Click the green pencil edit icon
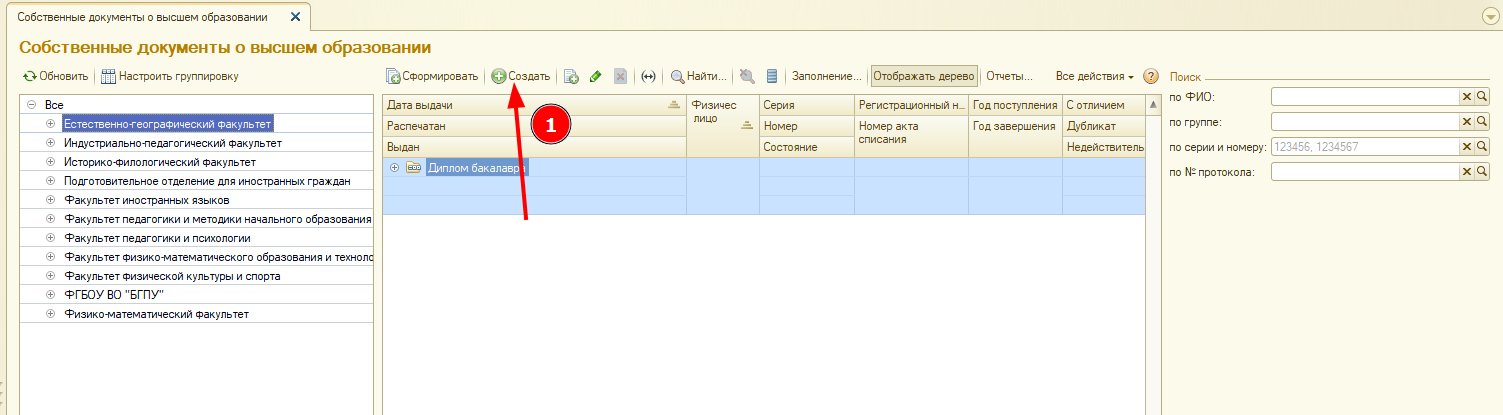 [x=596, y=76]
